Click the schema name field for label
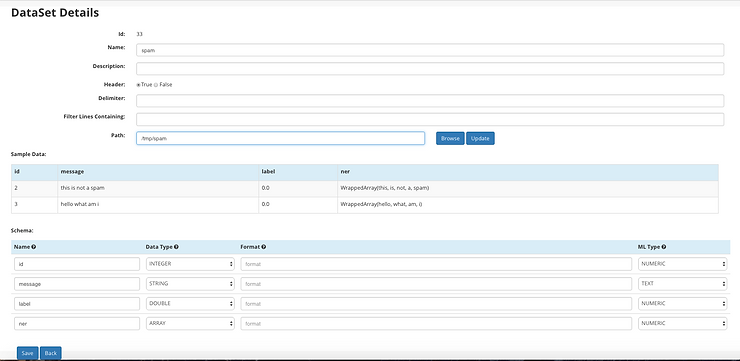 (77, 303)
